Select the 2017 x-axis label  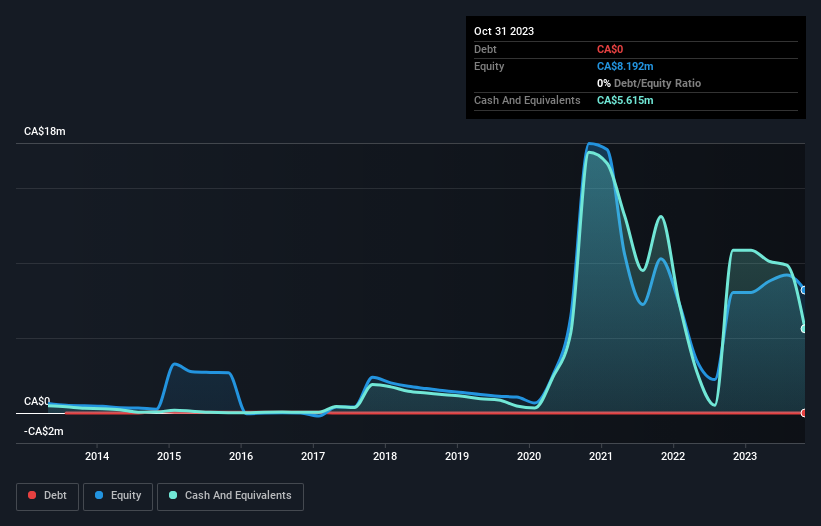coord(313,456)
